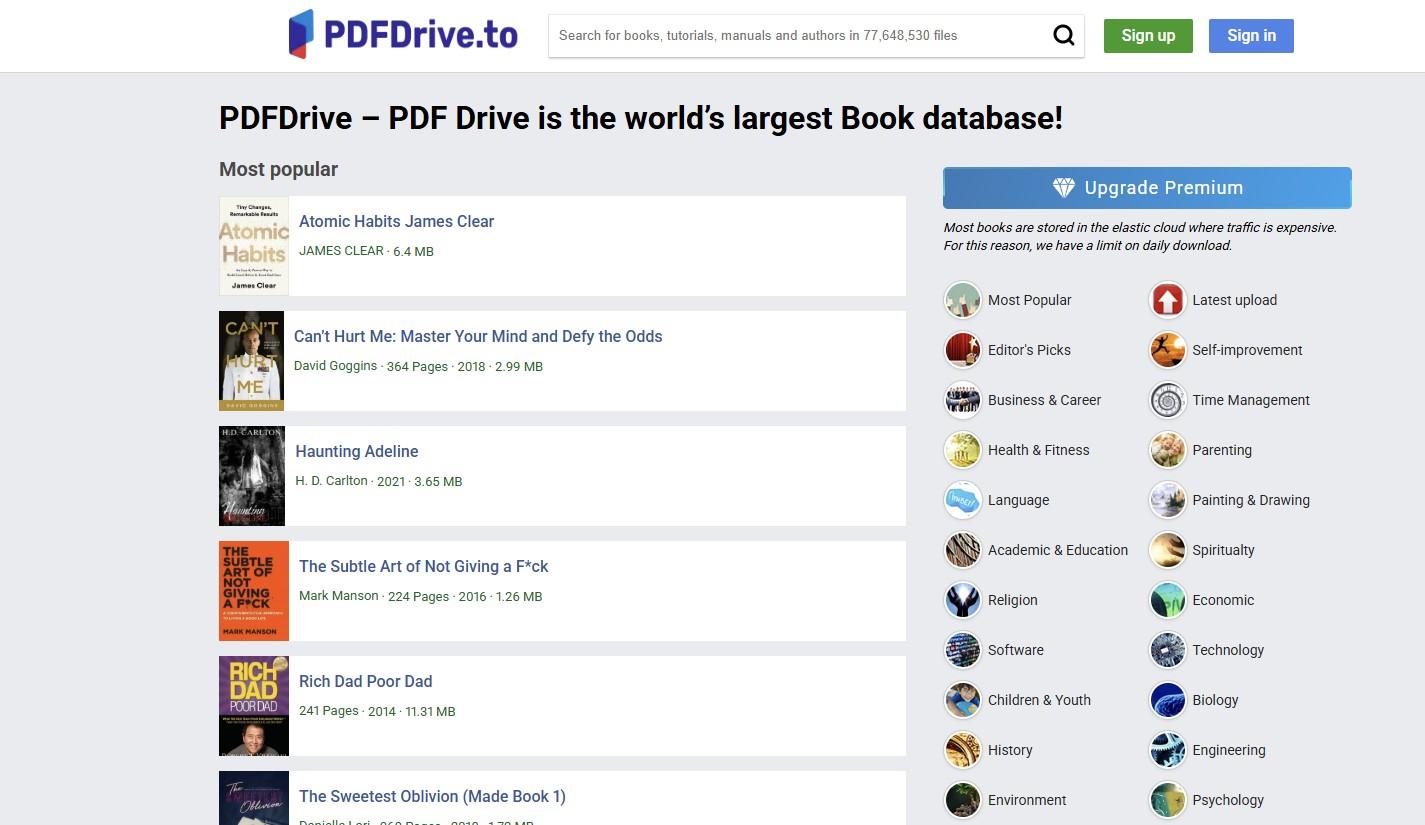
Task: Click the blue Sign in button
Action: (x=1251, y=36)
